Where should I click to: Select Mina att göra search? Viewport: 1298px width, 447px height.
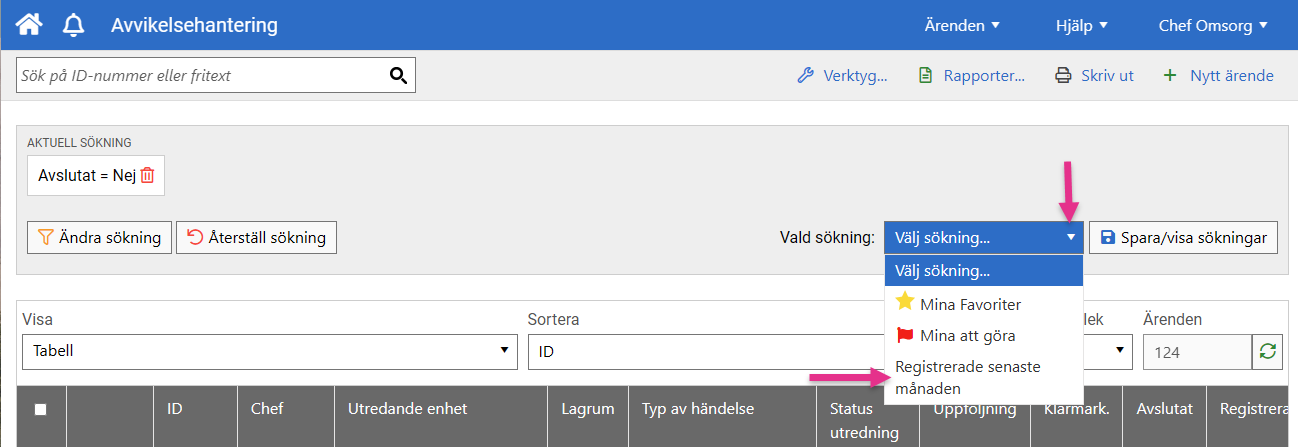[x=983, y=336]
